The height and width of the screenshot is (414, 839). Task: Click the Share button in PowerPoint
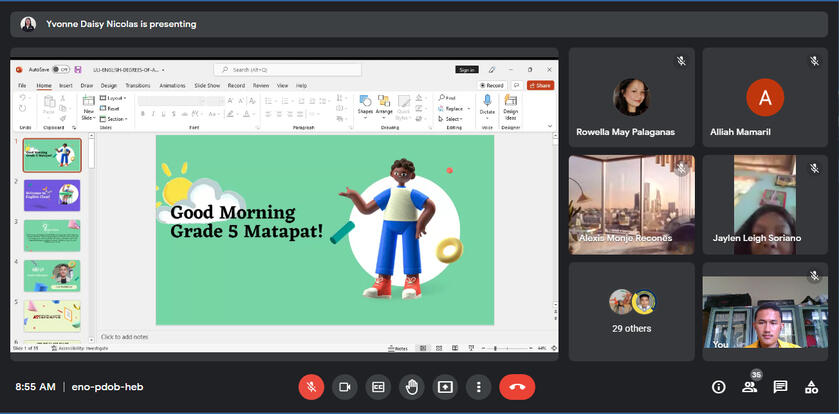(x=540, y=86)
